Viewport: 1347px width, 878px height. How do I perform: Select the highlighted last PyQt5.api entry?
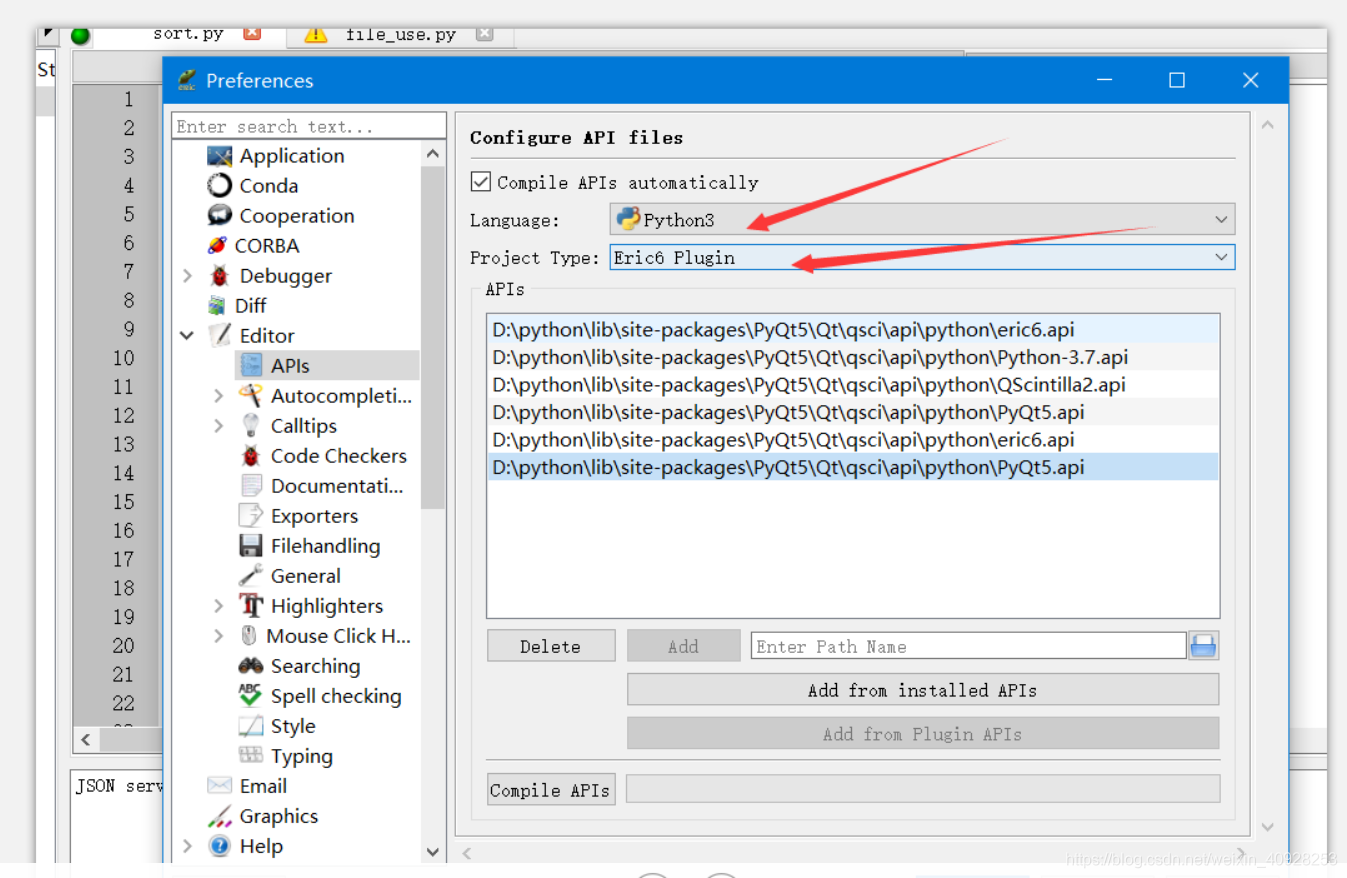853,467
